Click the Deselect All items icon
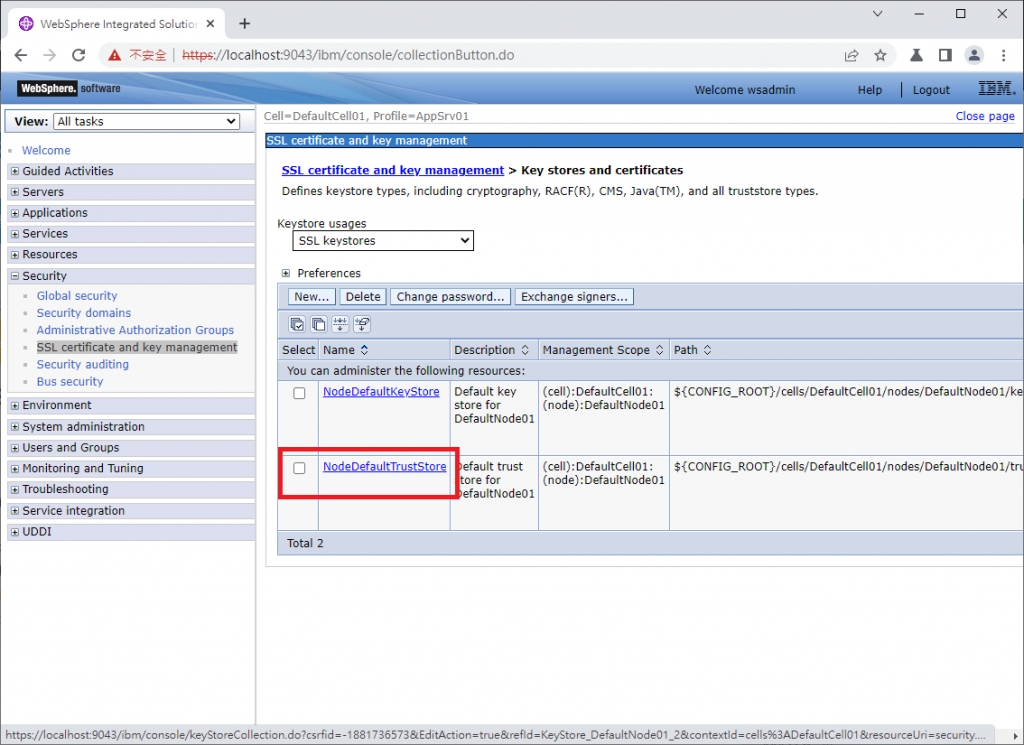1024x745 pixels. [319, 324]
